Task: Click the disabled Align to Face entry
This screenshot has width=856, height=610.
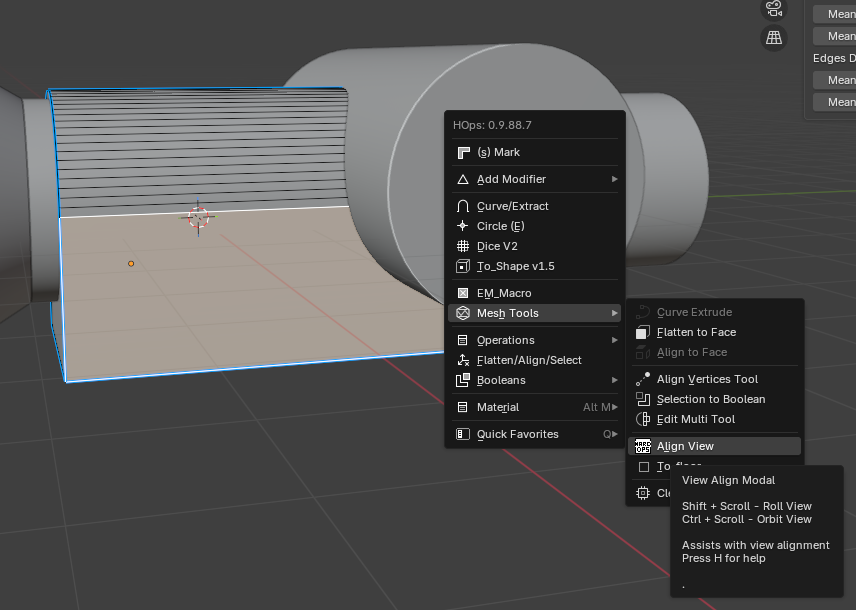Action: [x=715, y=353]
